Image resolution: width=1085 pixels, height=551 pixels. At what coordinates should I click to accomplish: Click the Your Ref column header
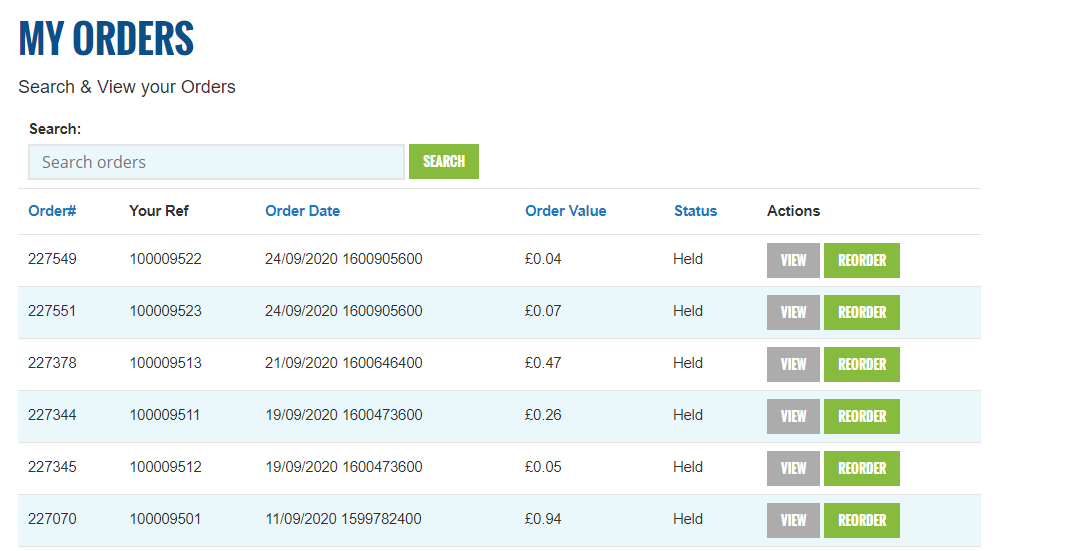pos(158,211)
